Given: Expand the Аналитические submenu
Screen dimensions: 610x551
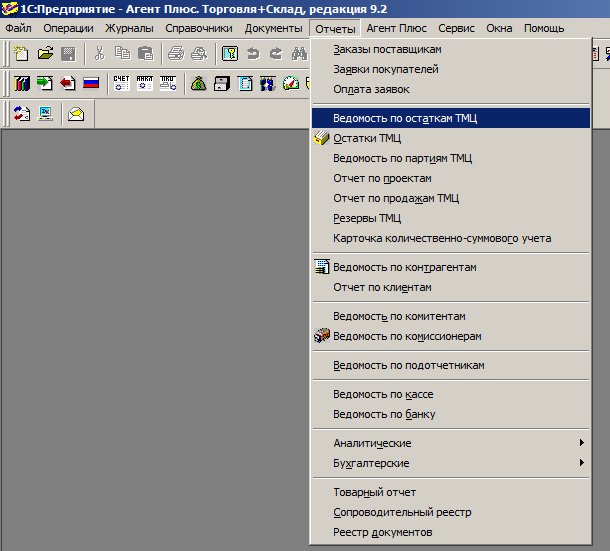Looking at the screenshot, I should [451, 443].
